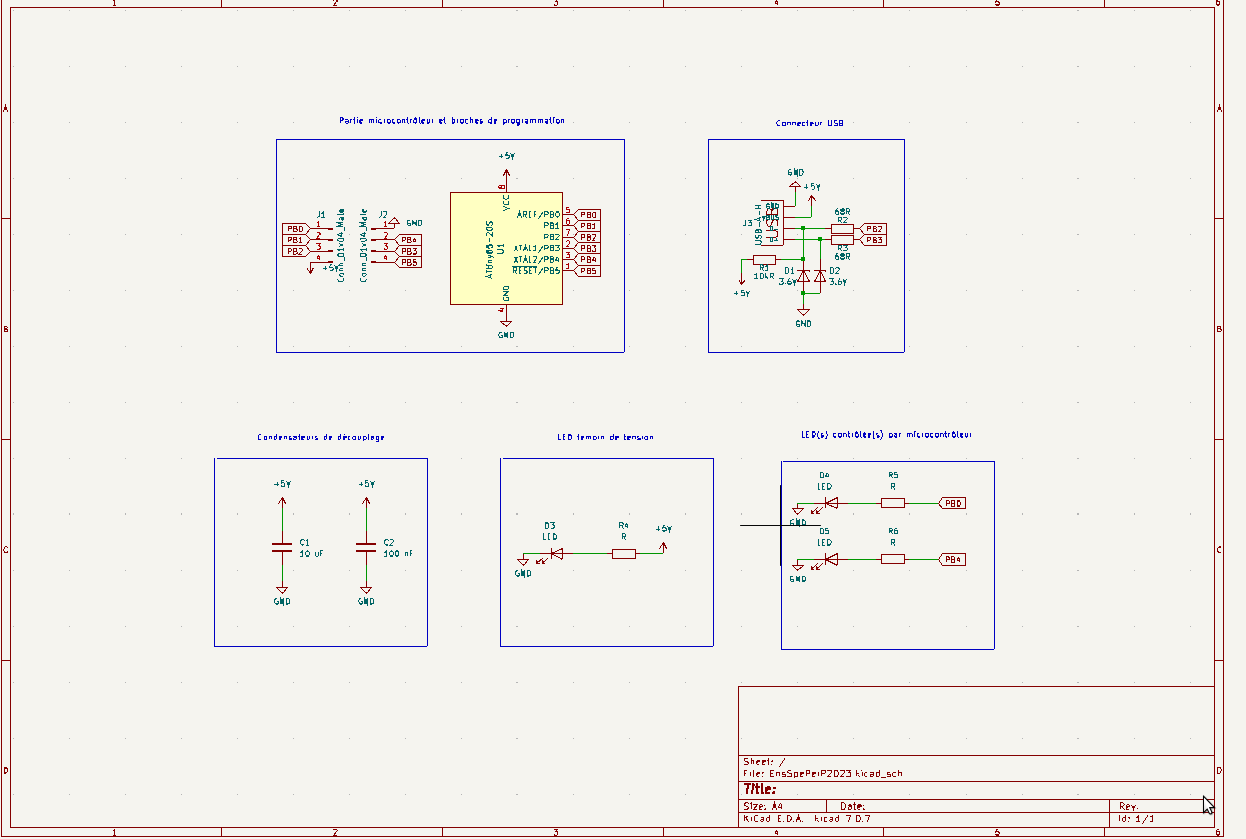
Task: Select the PB3 label next to R3
Action: click(x=873, y=240)
